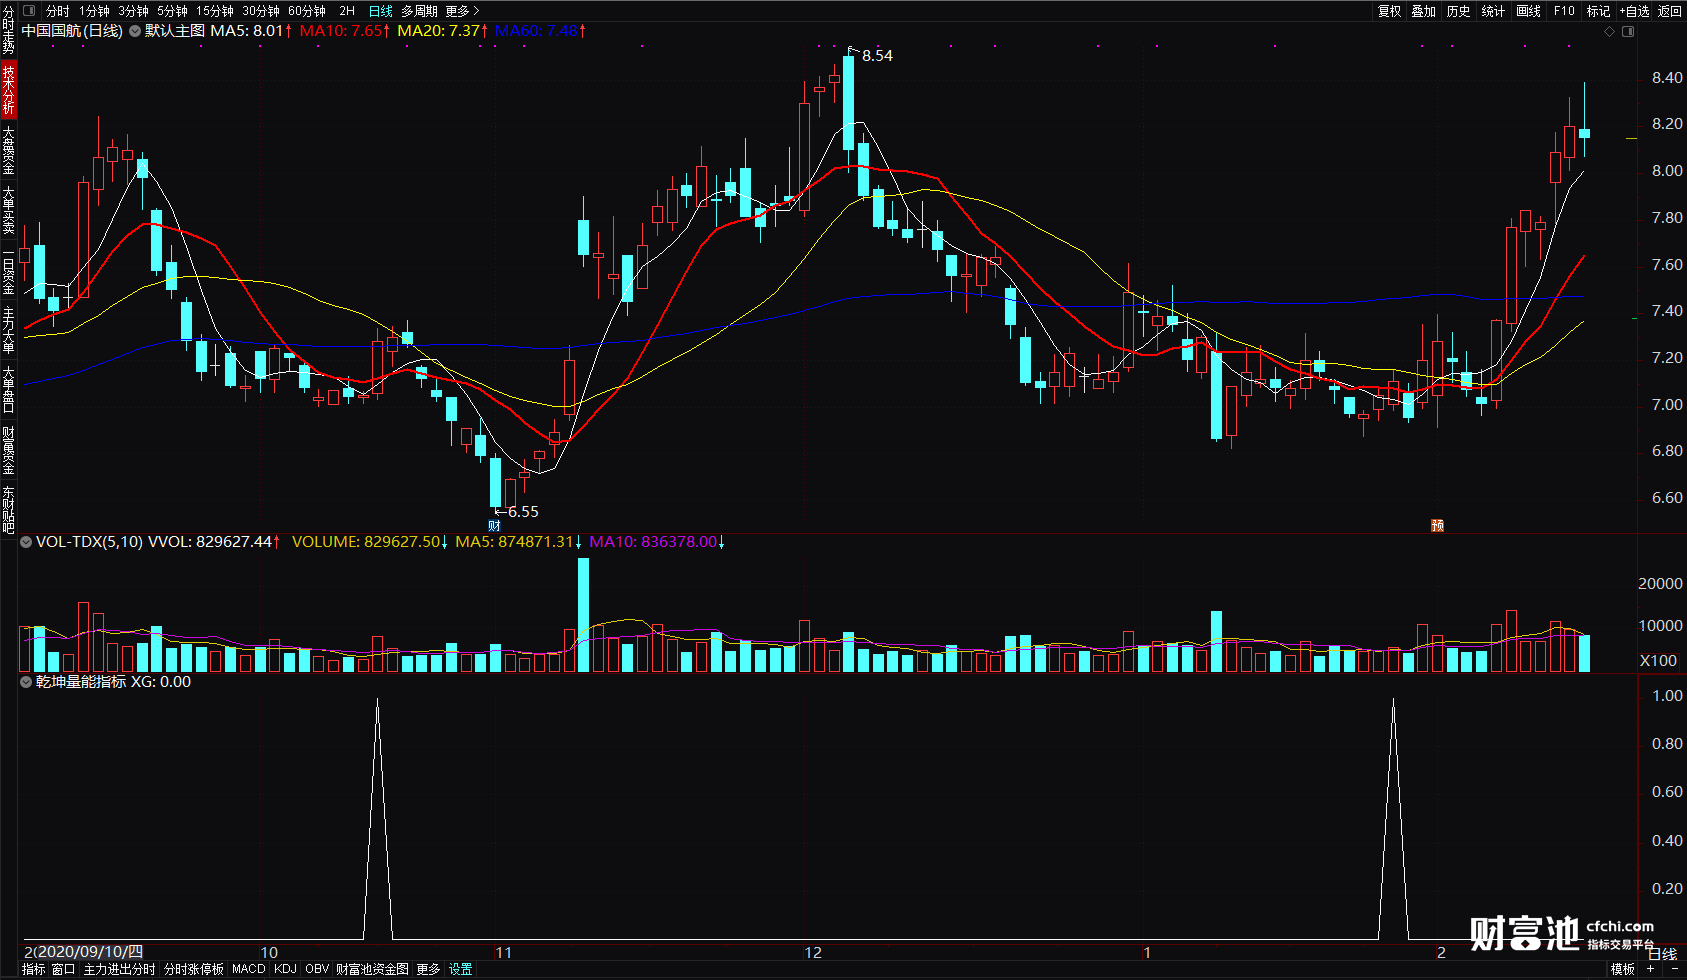Image resolution: width=1687 pixels, height=980 pixels.
Task: Open the 东财贴吧 sidebar tab
Action: pos(8,510)
